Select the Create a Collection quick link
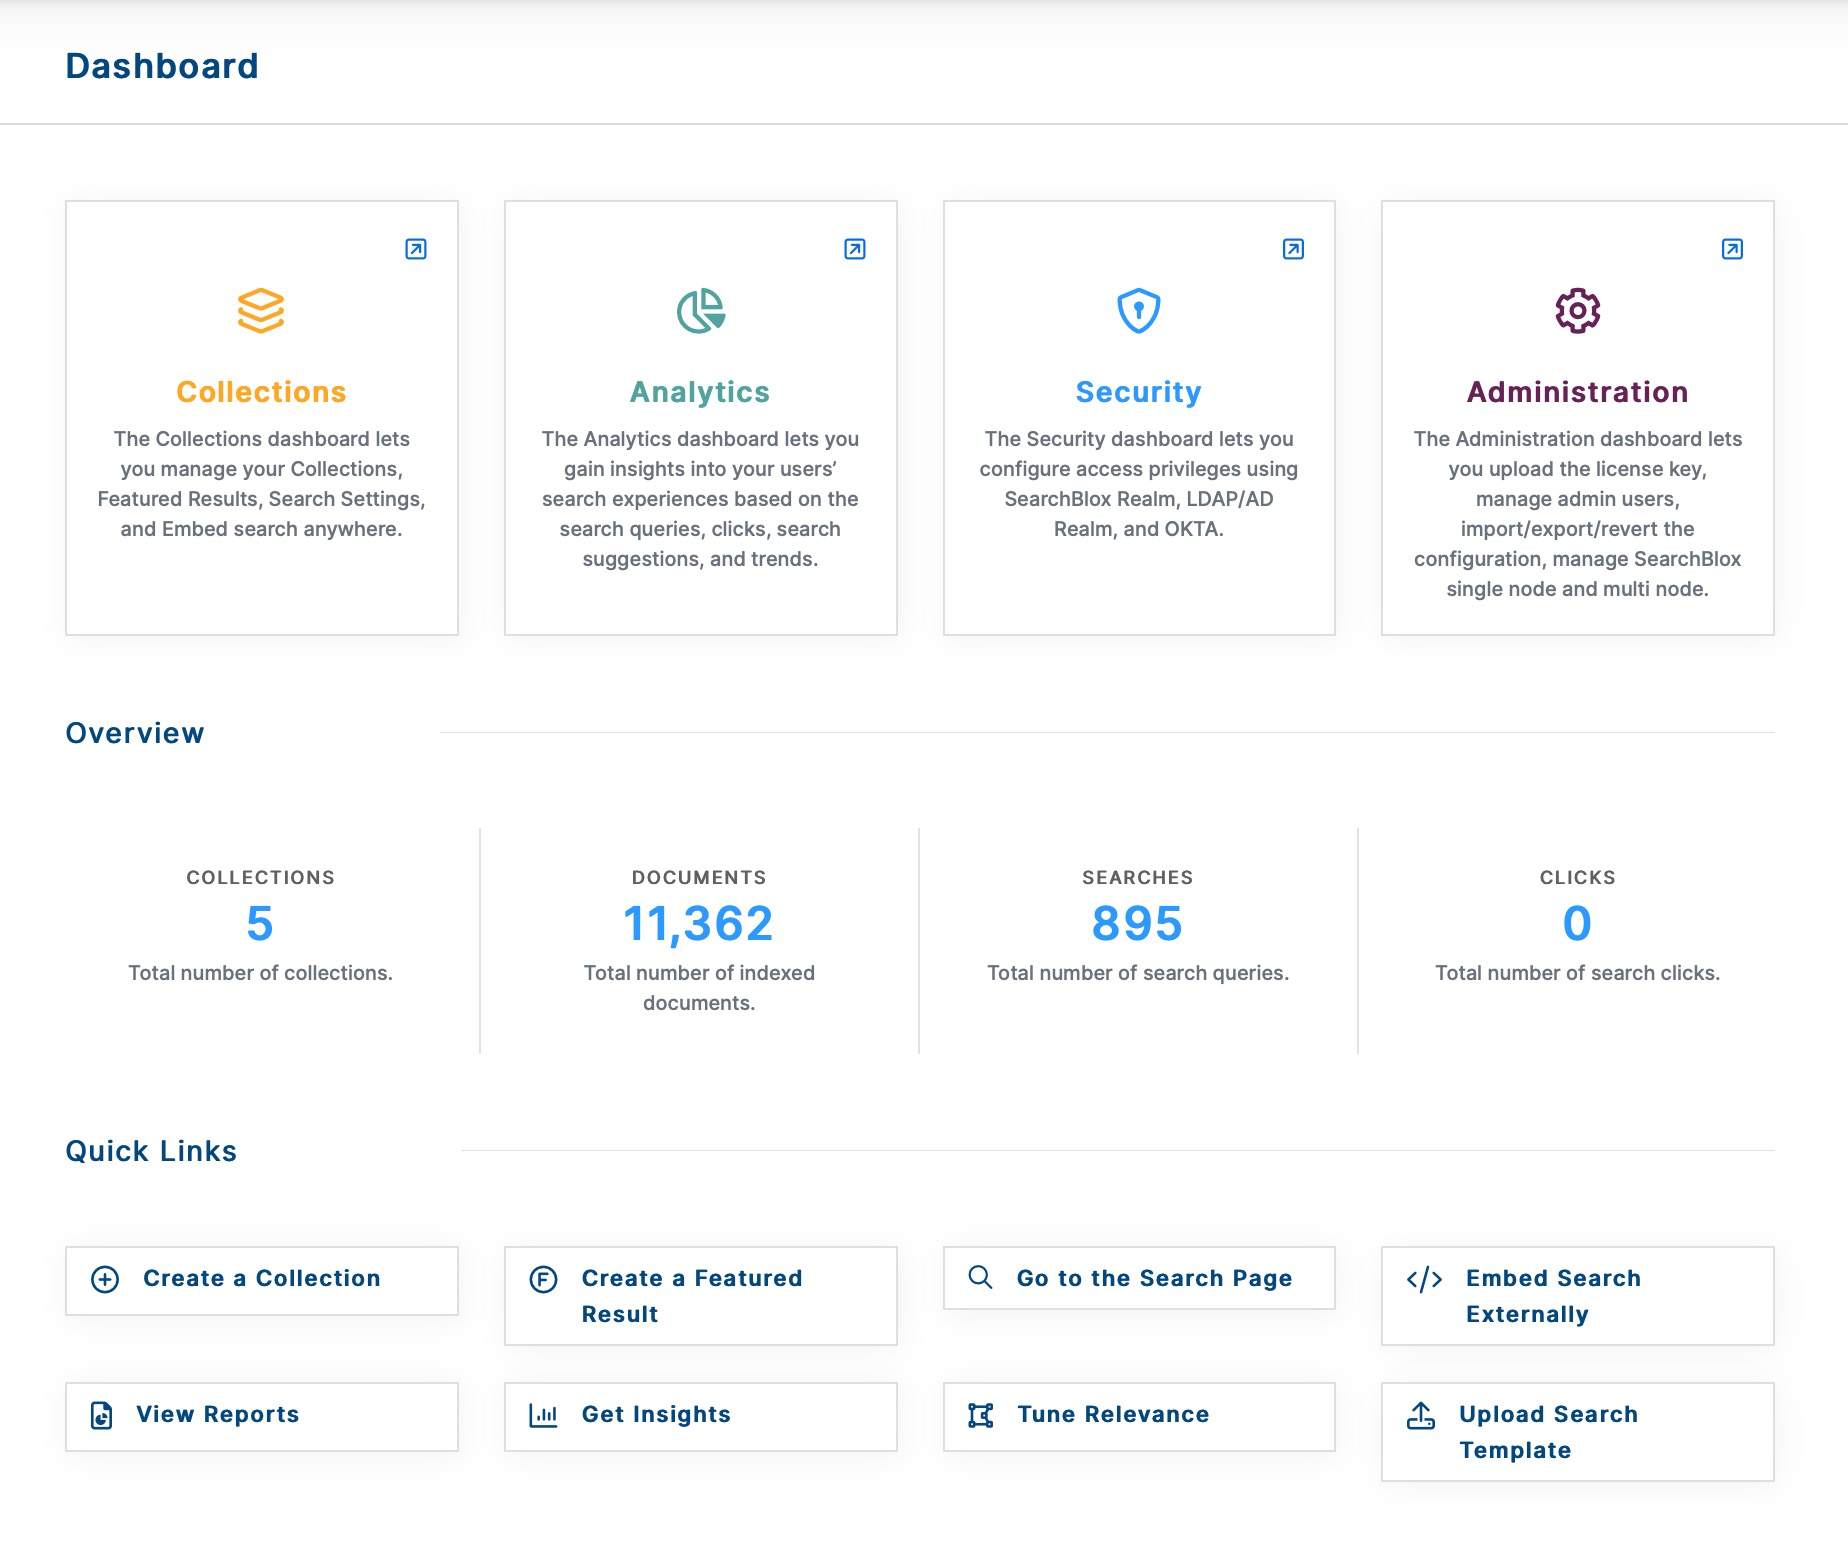The image size is (1848, 1560). tap(262, 1280)
